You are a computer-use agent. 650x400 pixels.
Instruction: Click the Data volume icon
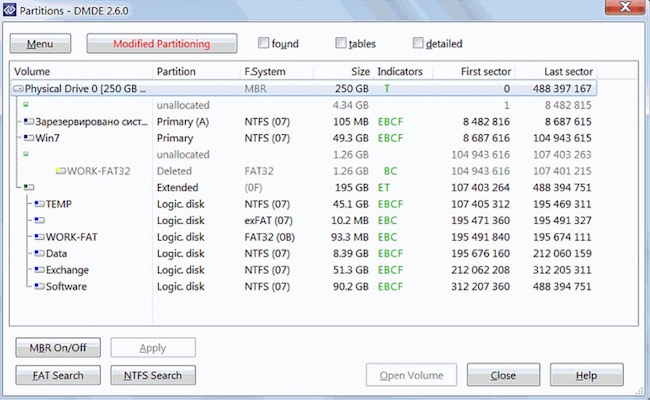tap(39, 253)
